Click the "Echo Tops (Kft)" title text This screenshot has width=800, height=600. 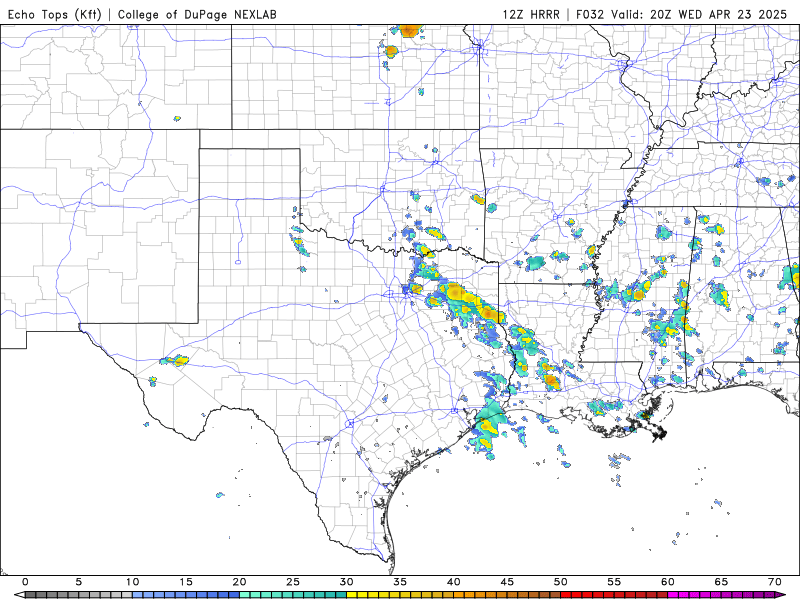point(55,14)
